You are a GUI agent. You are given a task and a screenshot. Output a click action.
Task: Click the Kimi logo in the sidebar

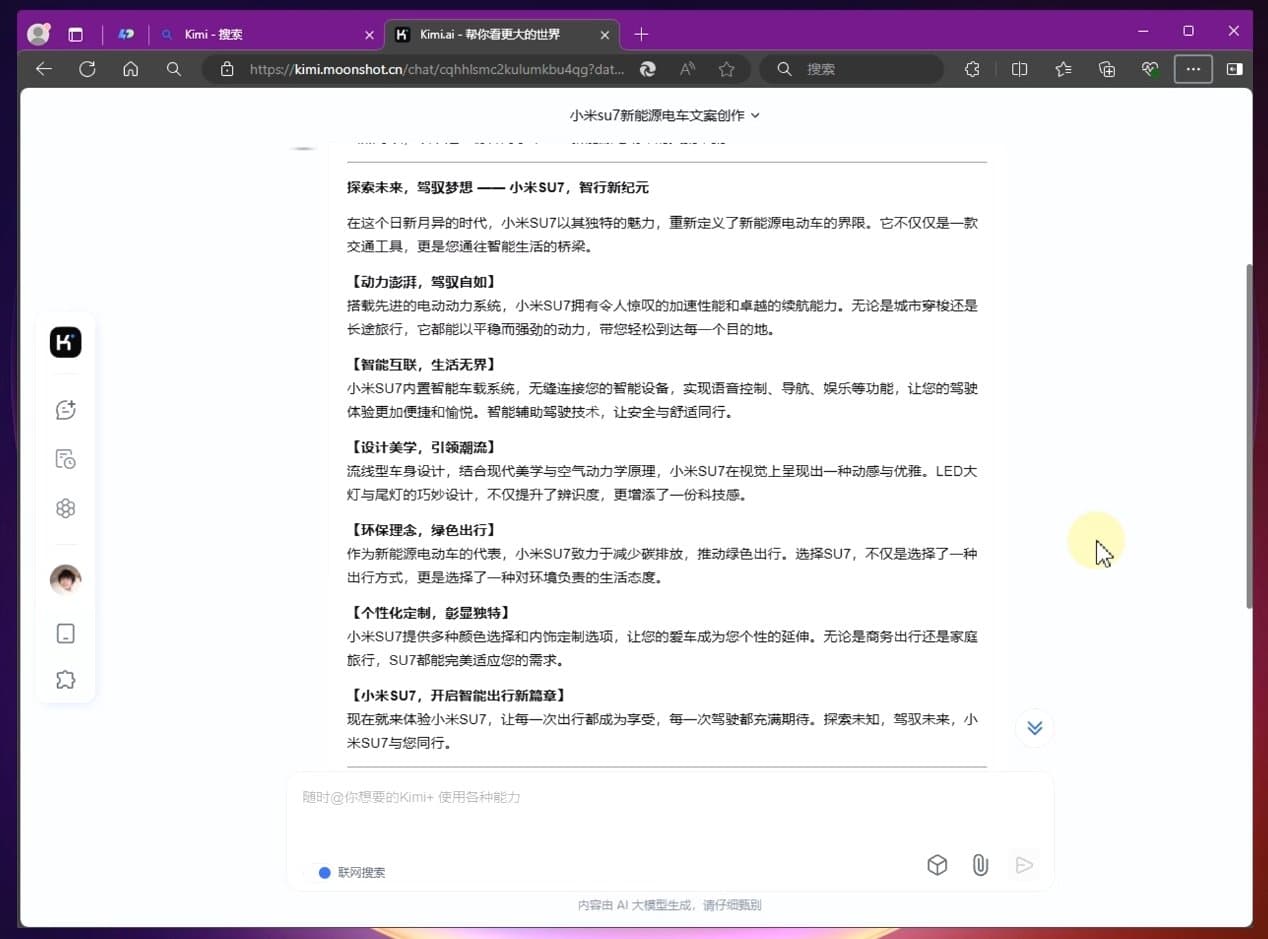(65, 341)
